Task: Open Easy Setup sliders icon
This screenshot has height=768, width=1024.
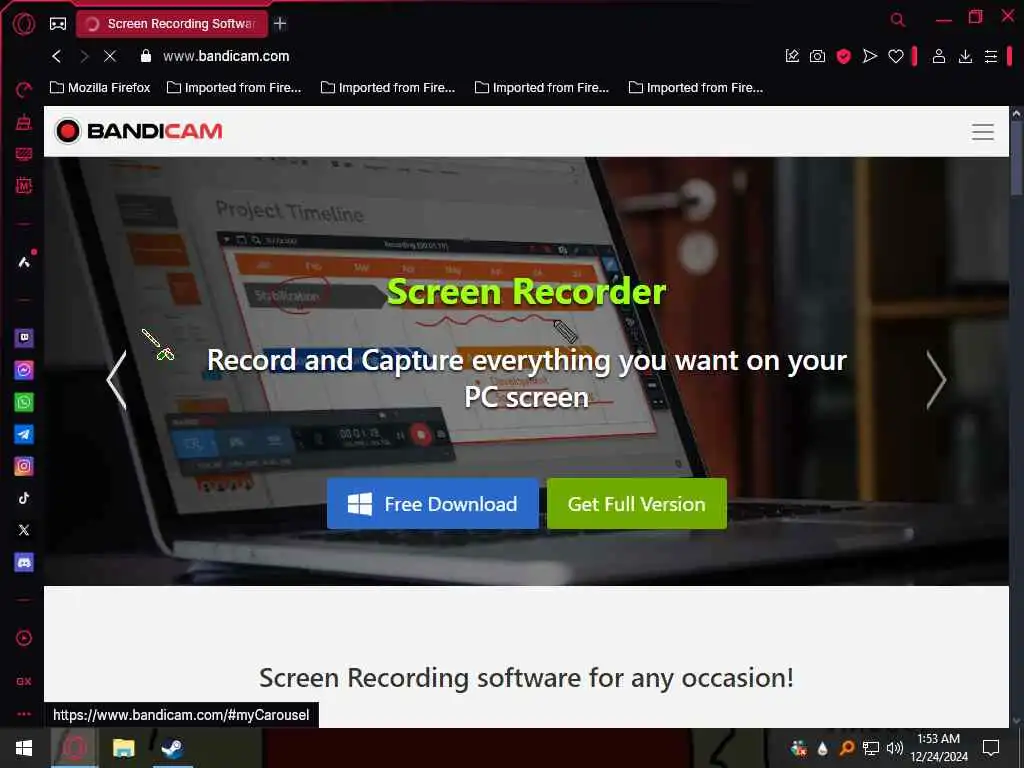Action: 991,56
